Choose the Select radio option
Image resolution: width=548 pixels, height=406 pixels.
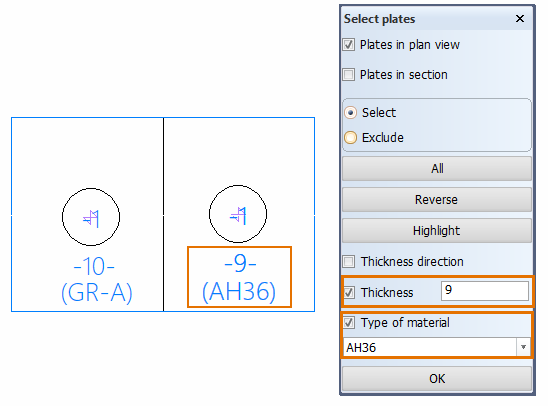point(351,113)
